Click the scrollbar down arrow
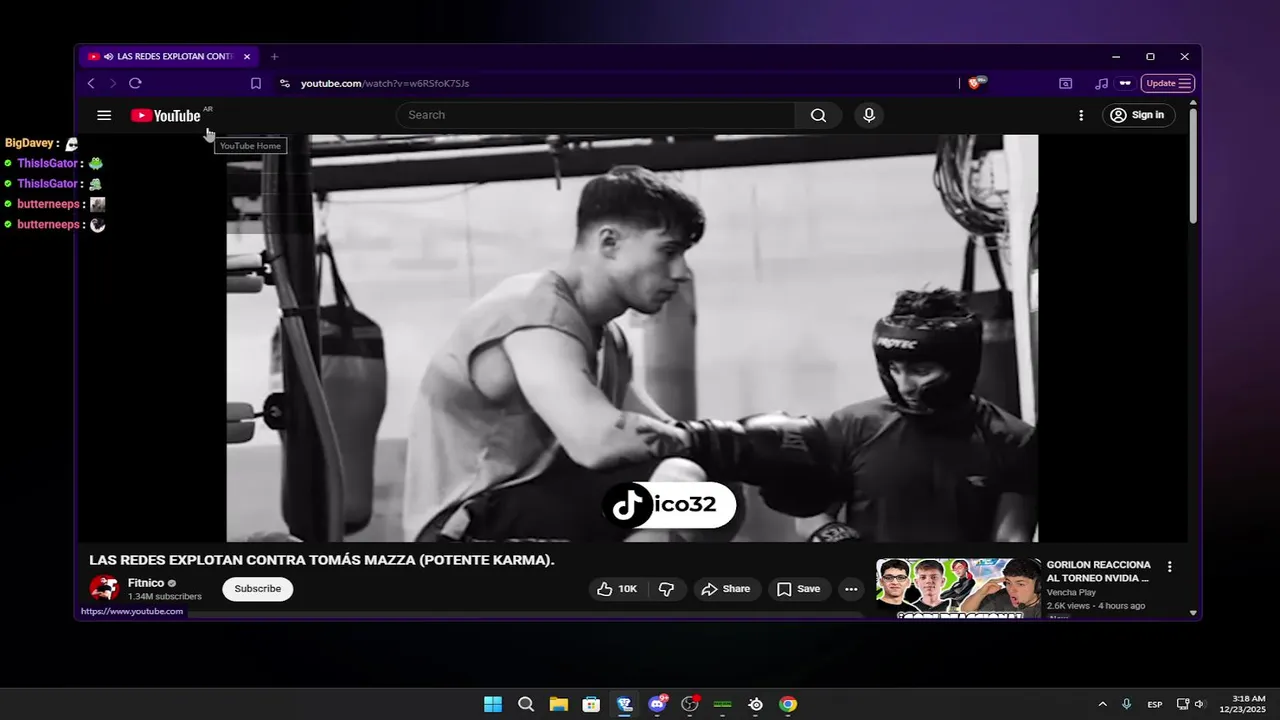This screenshot has width=1280, height=720. (1193, 612)
